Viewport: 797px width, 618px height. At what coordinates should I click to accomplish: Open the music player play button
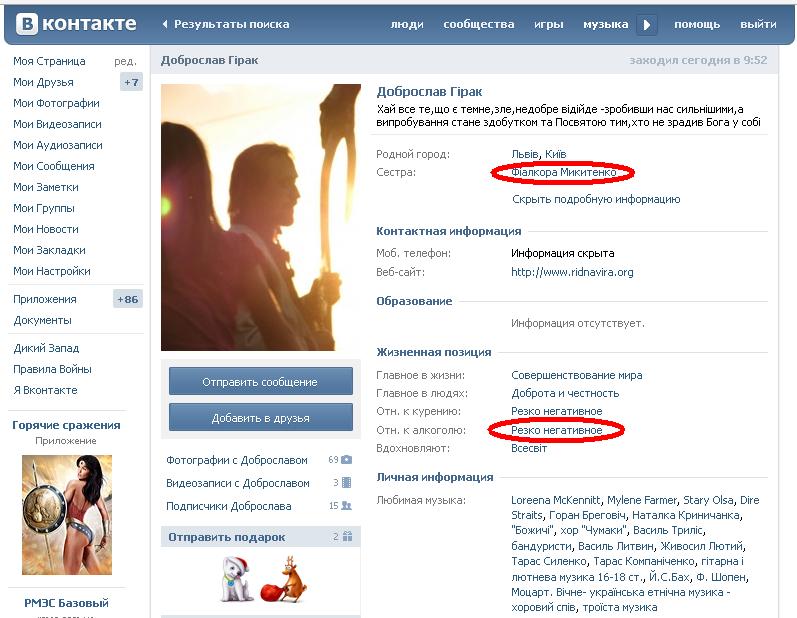tap(647, 25)
